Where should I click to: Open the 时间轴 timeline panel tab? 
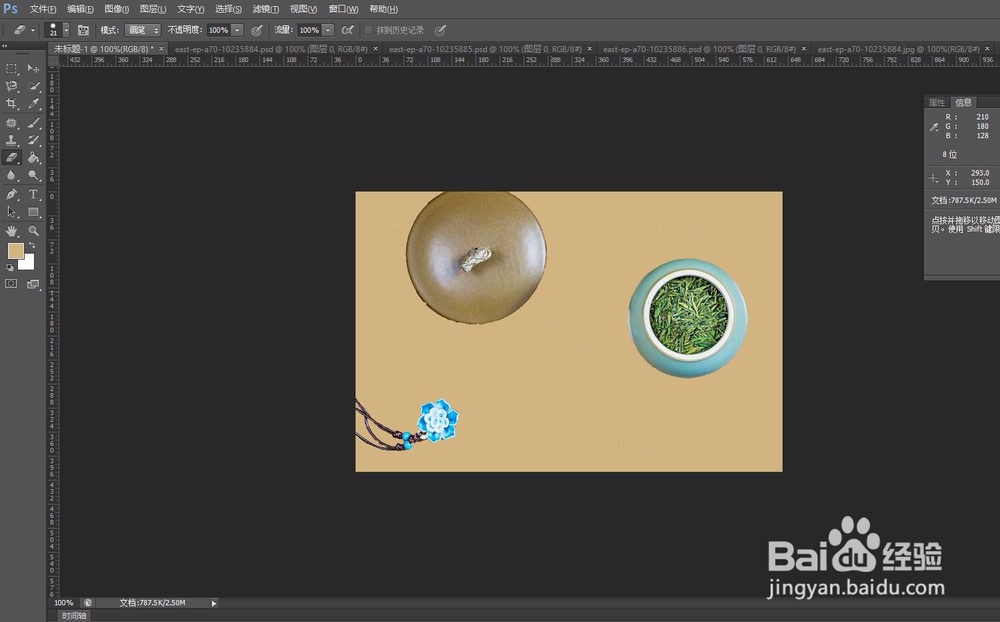(73, 616)
